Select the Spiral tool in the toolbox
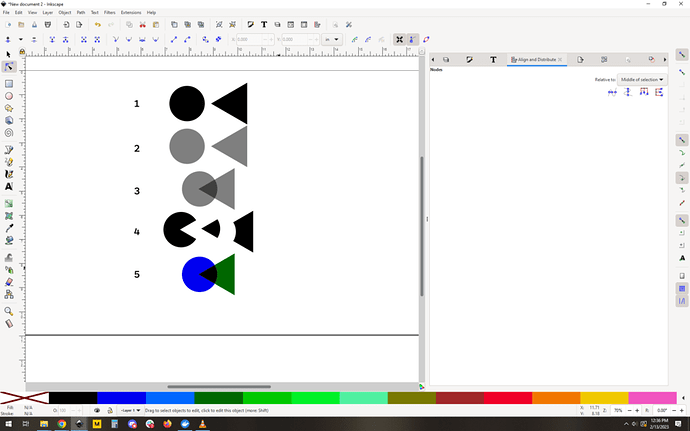This screenshot has width=690, height=431. [x=9, y=132]
